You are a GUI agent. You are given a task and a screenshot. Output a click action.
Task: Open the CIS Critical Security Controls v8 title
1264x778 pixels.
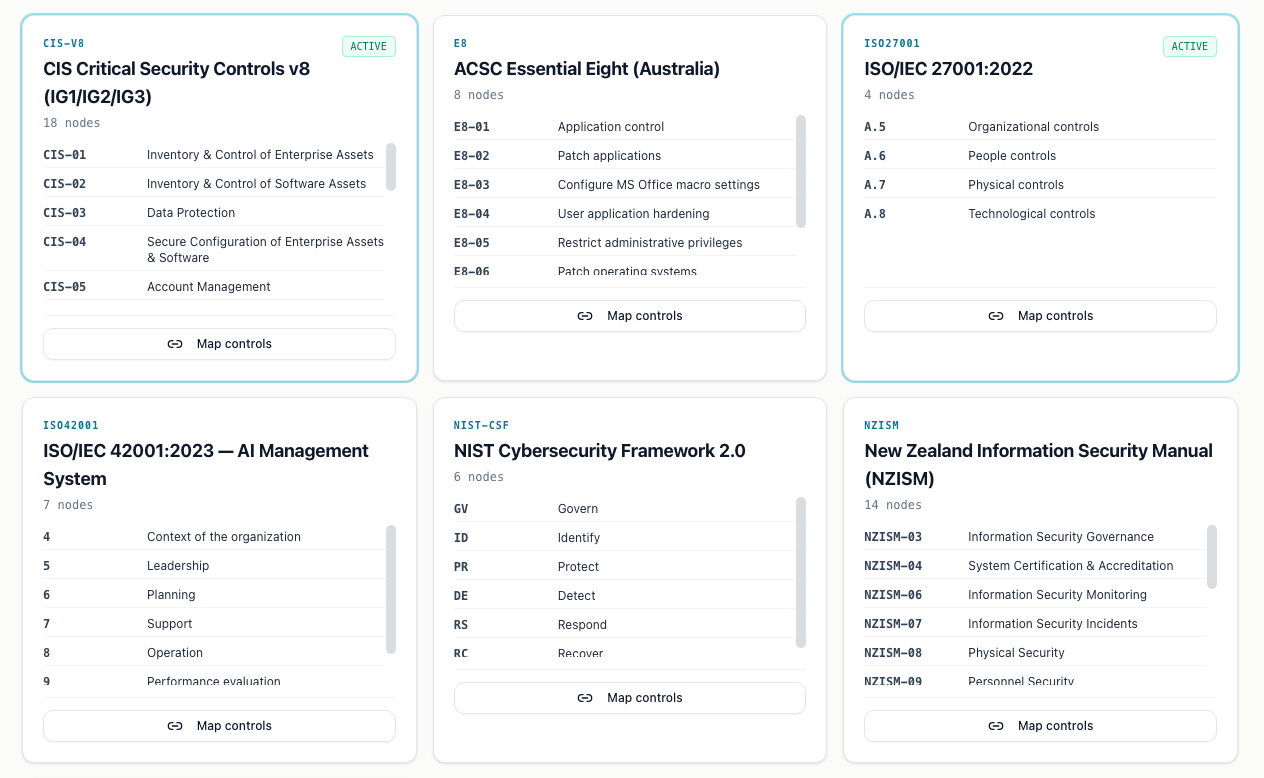point(177,83)
